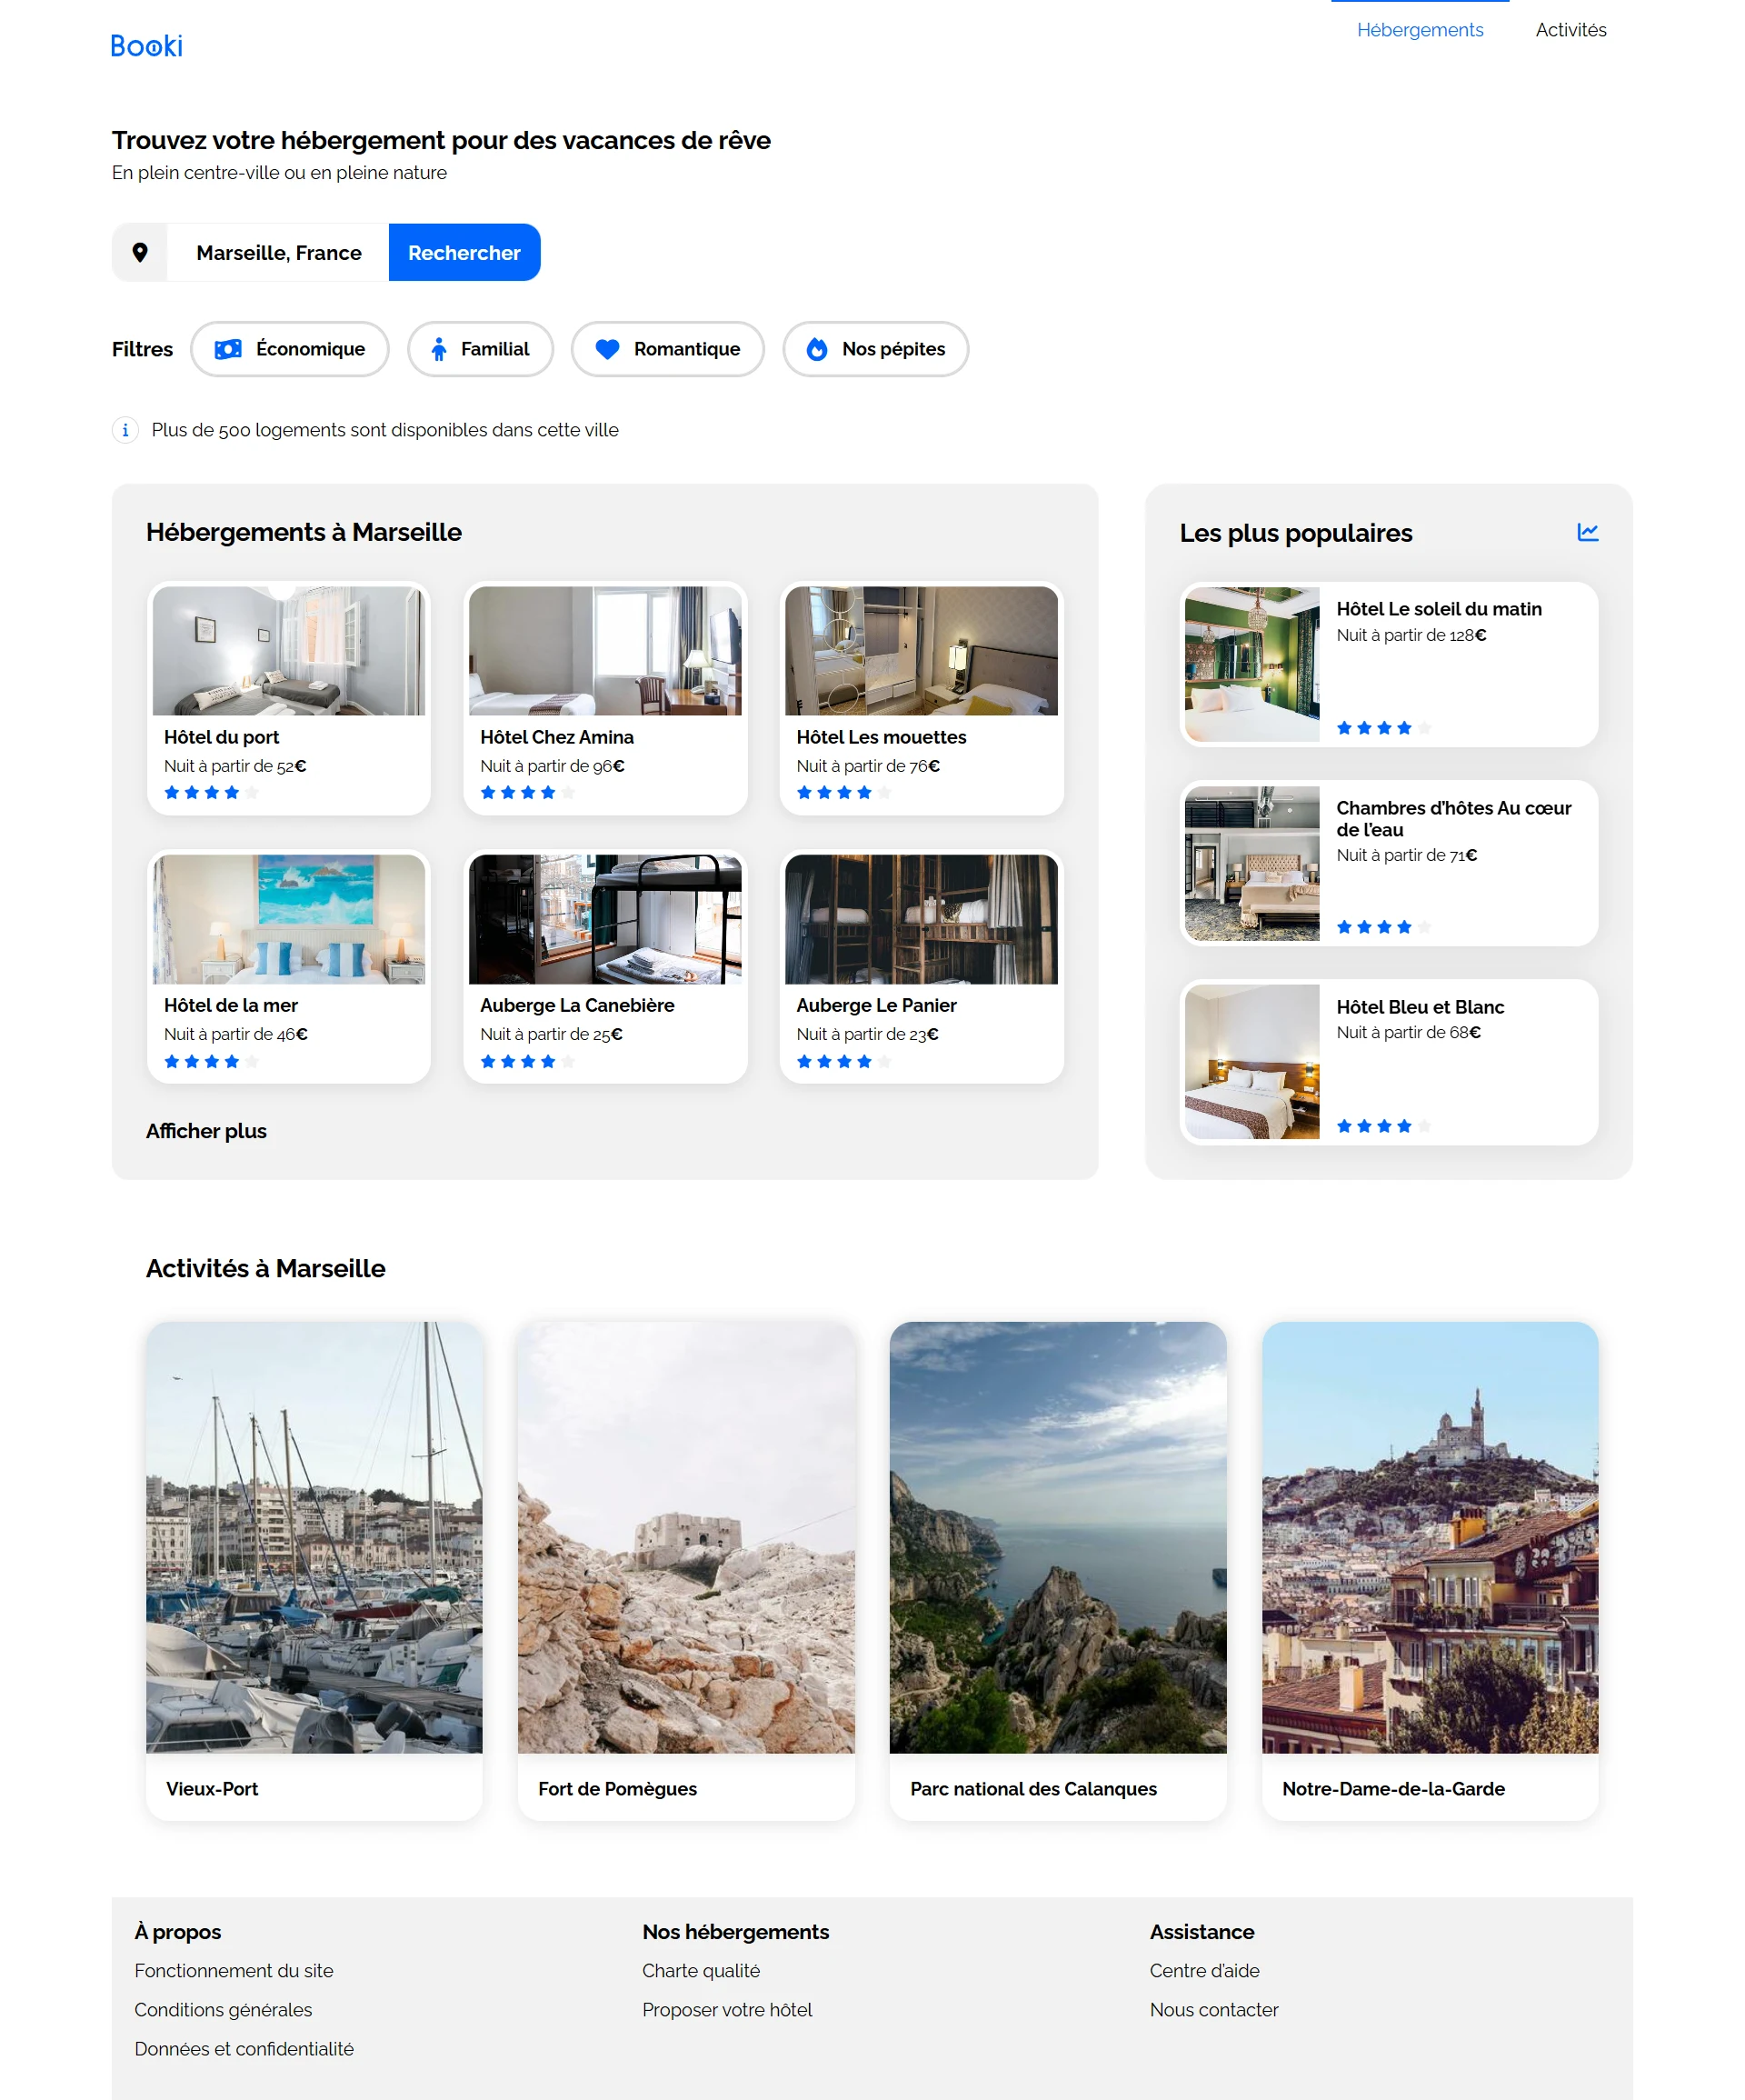Image resolution: width=1745 pixels, height=2100 pixels.
Task: Open Chambres d'hôtes Au cœur de l'eau photo
Action: [1252, 863]
